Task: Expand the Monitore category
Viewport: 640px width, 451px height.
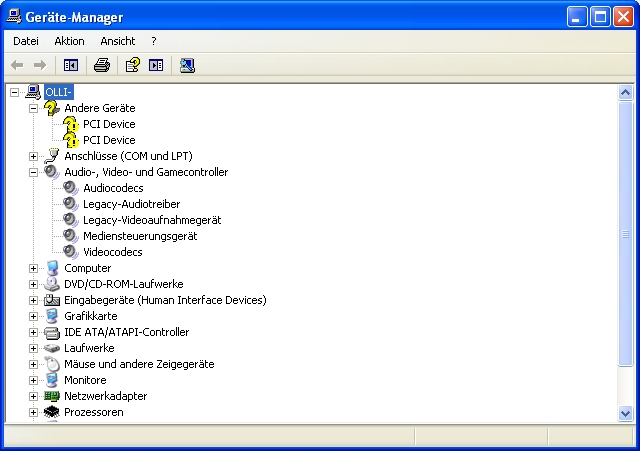Action: tap(33, 380)
